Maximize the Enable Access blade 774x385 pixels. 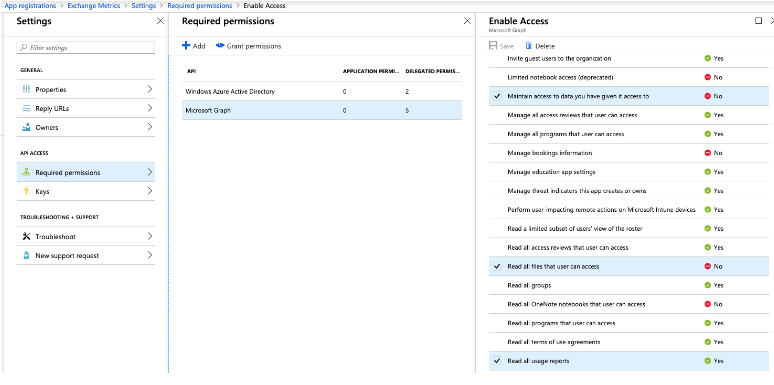(759, 21)
